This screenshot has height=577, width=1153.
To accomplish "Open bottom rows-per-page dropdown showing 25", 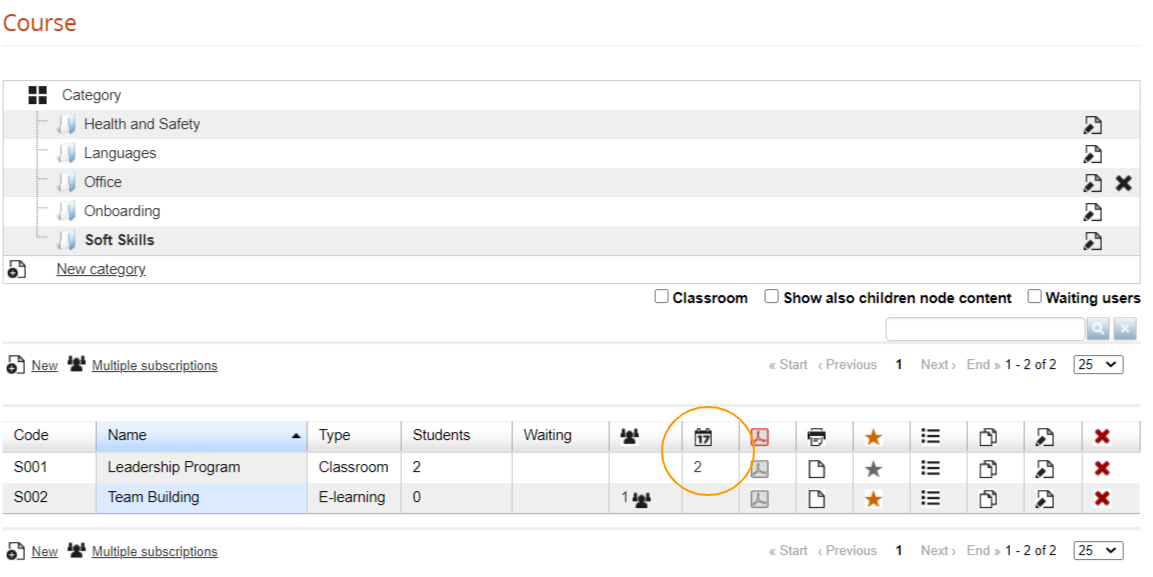I will (x=1098, y=551).
